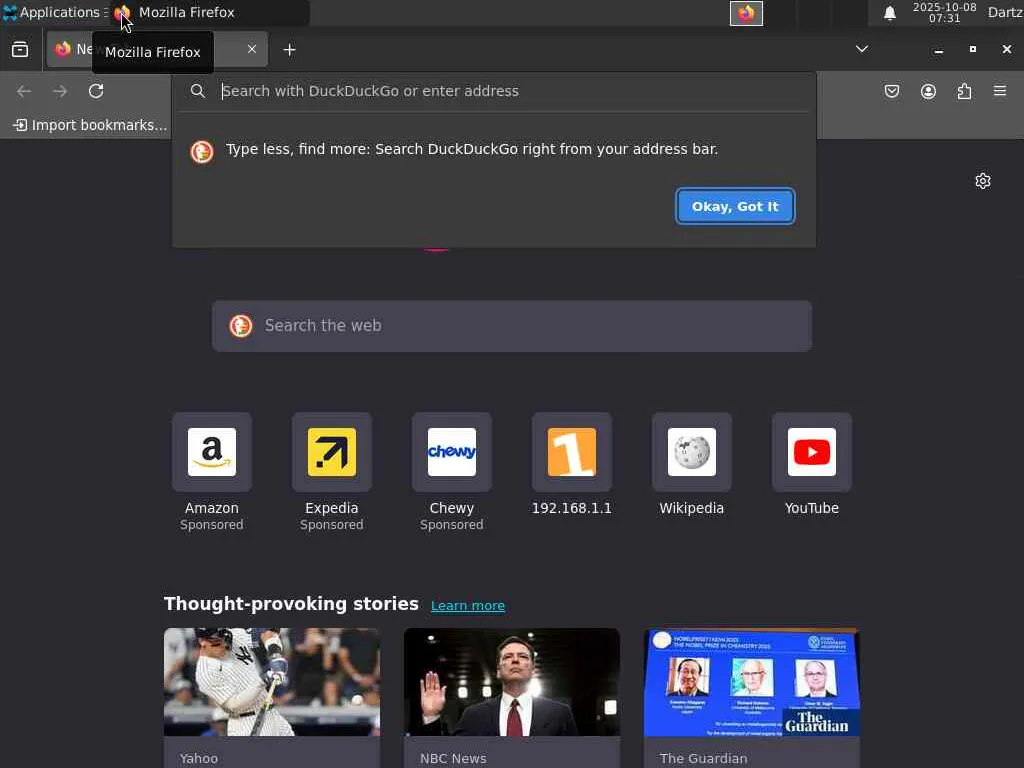The height and width of the screenshot is (768, 1024).
Task: Click the Firefox workspace icon in panel
Action: point(746,13)
